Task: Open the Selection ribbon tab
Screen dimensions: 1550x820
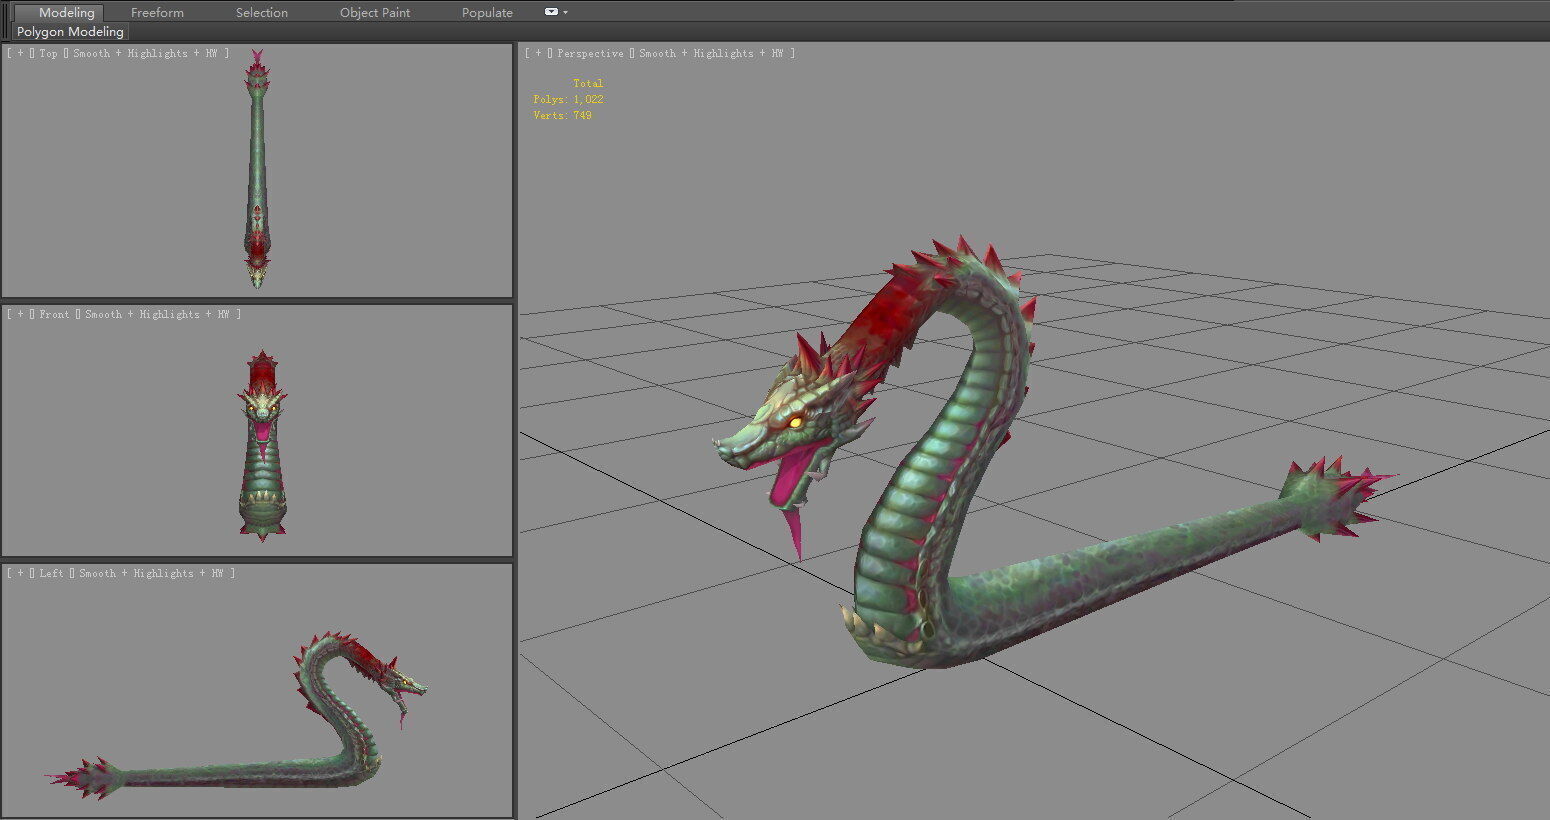Action: [x=262, y=12]
